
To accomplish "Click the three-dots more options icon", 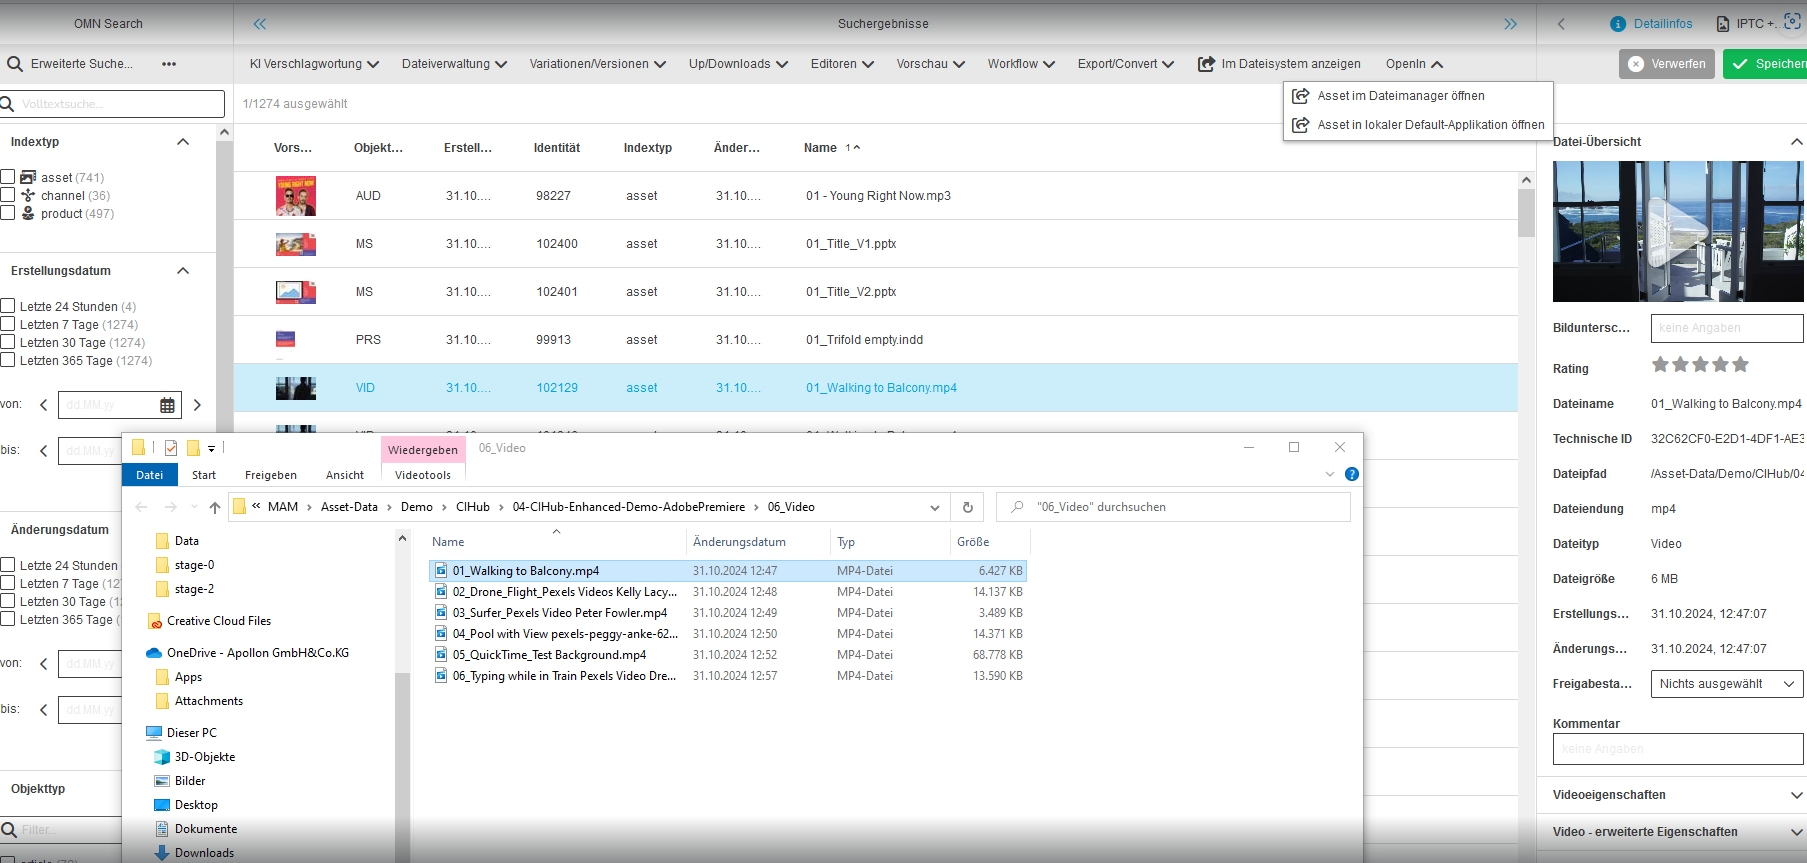I will [169, 64].
